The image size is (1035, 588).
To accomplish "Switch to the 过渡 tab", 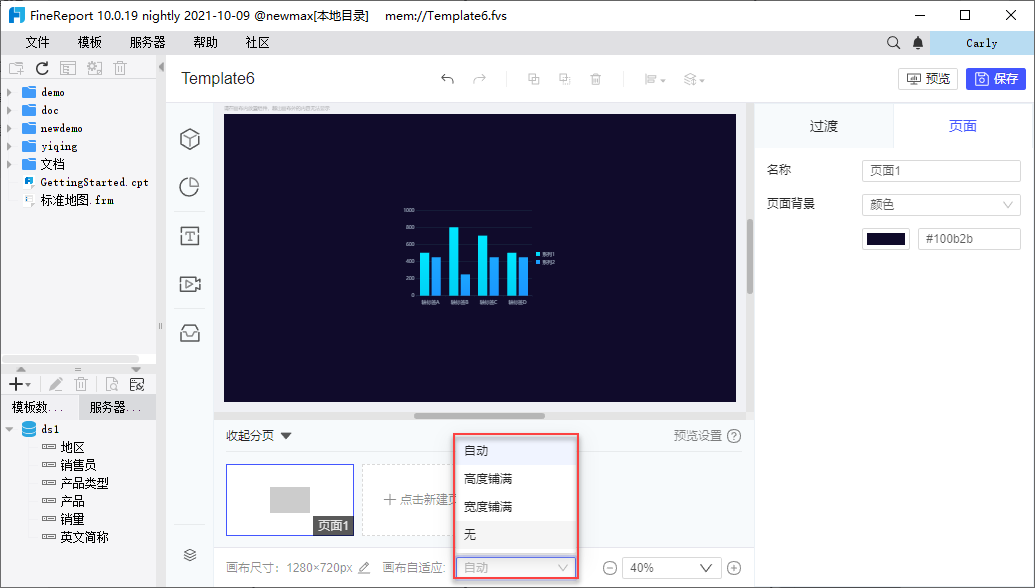I will point(823,126).
